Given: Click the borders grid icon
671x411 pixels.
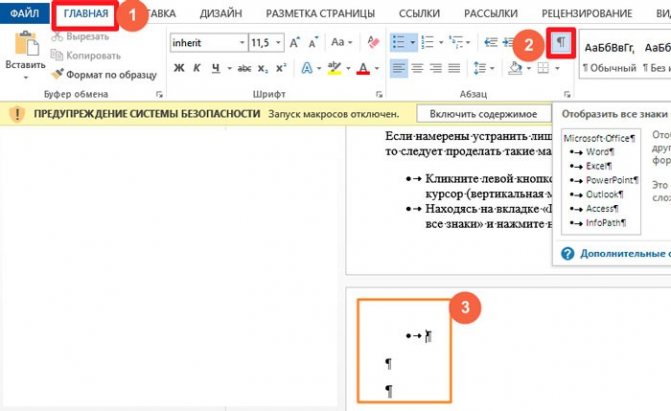Looking at the screenshot, I should 543,68.
